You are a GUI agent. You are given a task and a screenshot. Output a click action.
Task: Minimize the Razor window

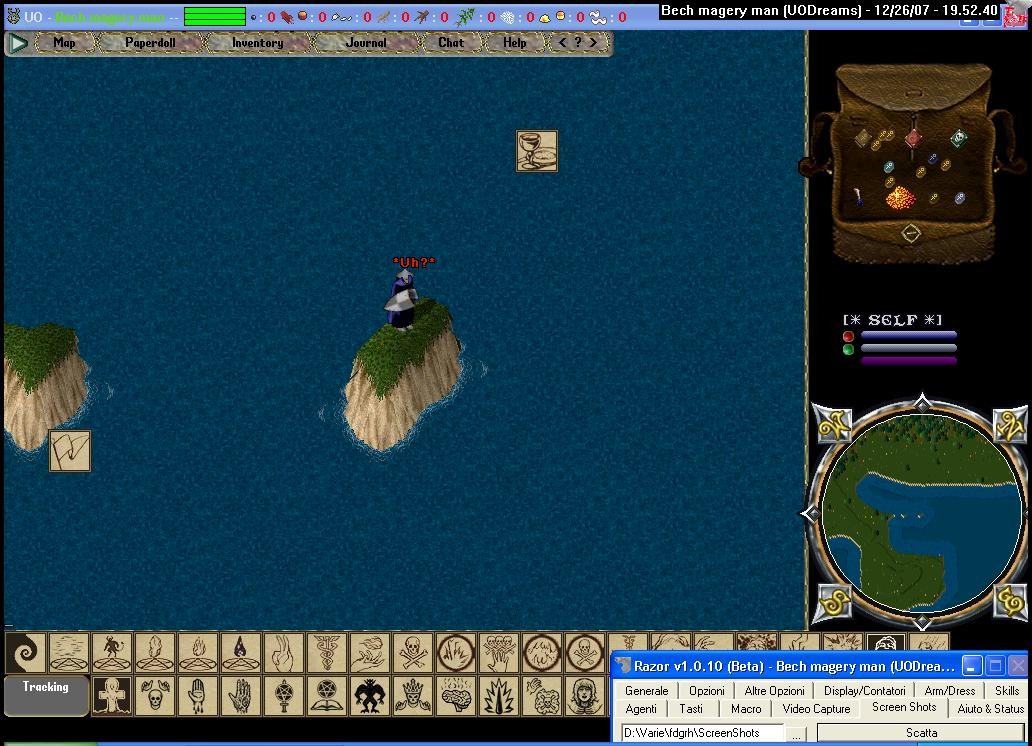click(971, 666)
